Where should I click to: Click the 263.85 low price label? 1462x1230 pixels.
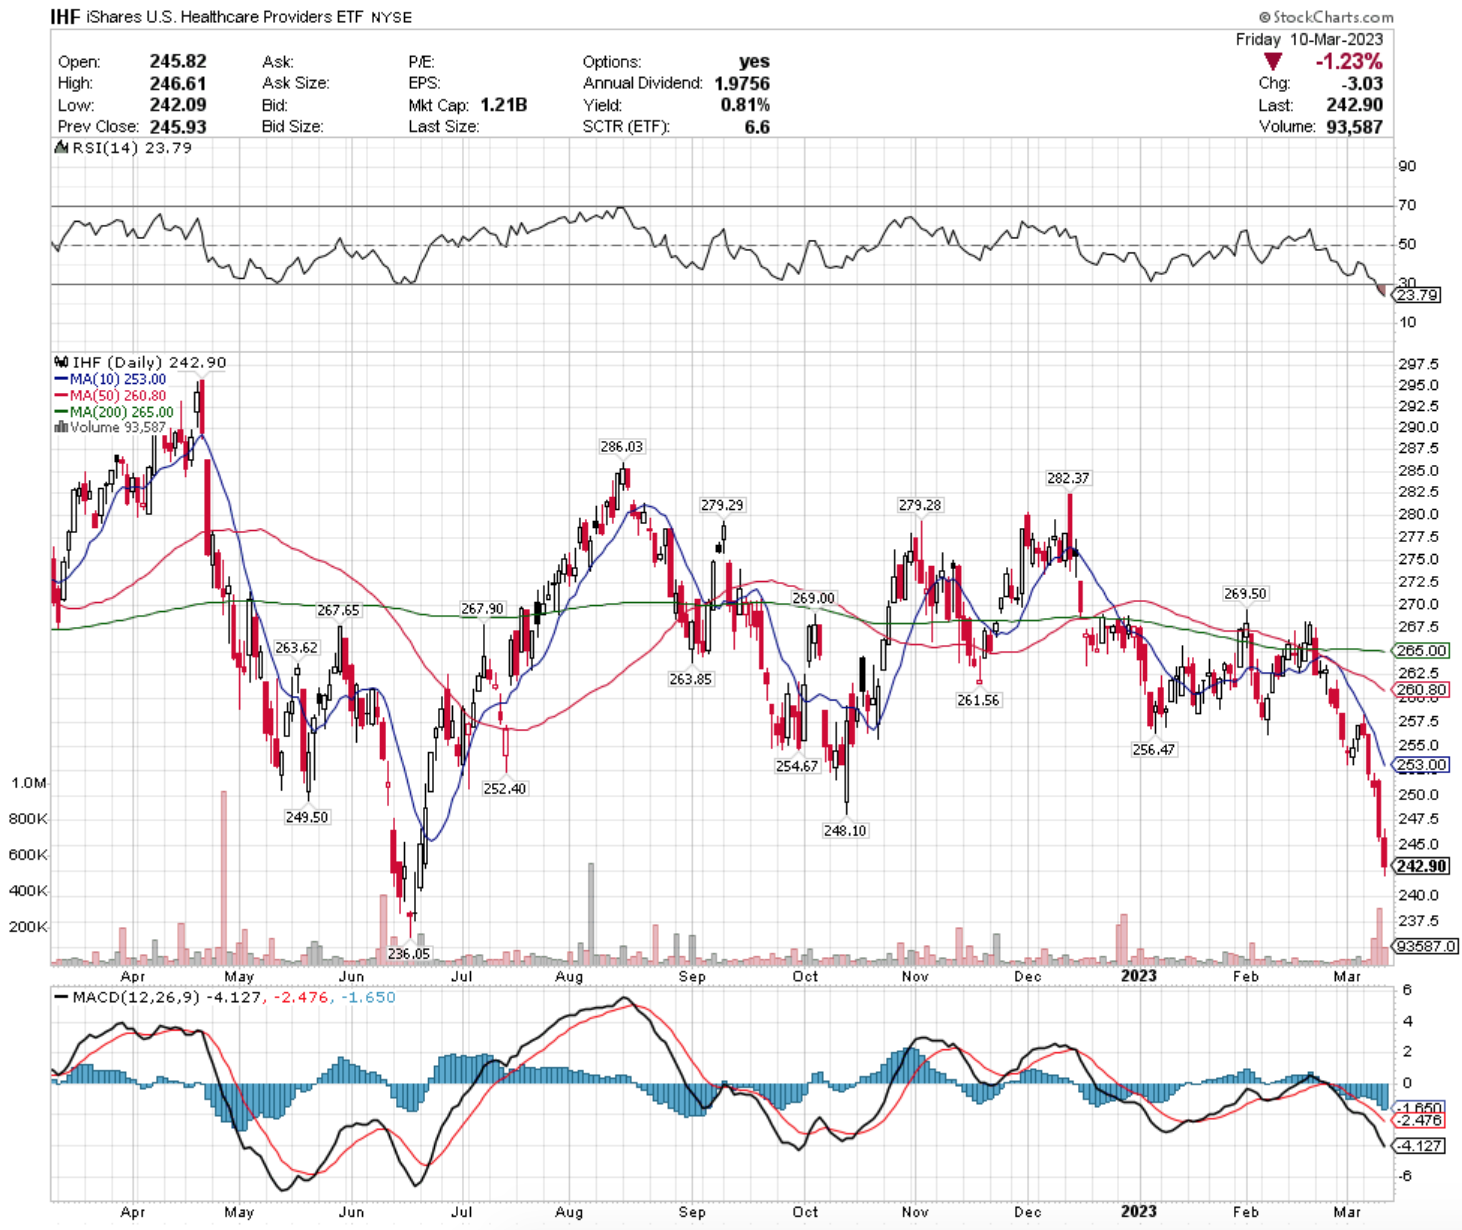pos(690,679)
